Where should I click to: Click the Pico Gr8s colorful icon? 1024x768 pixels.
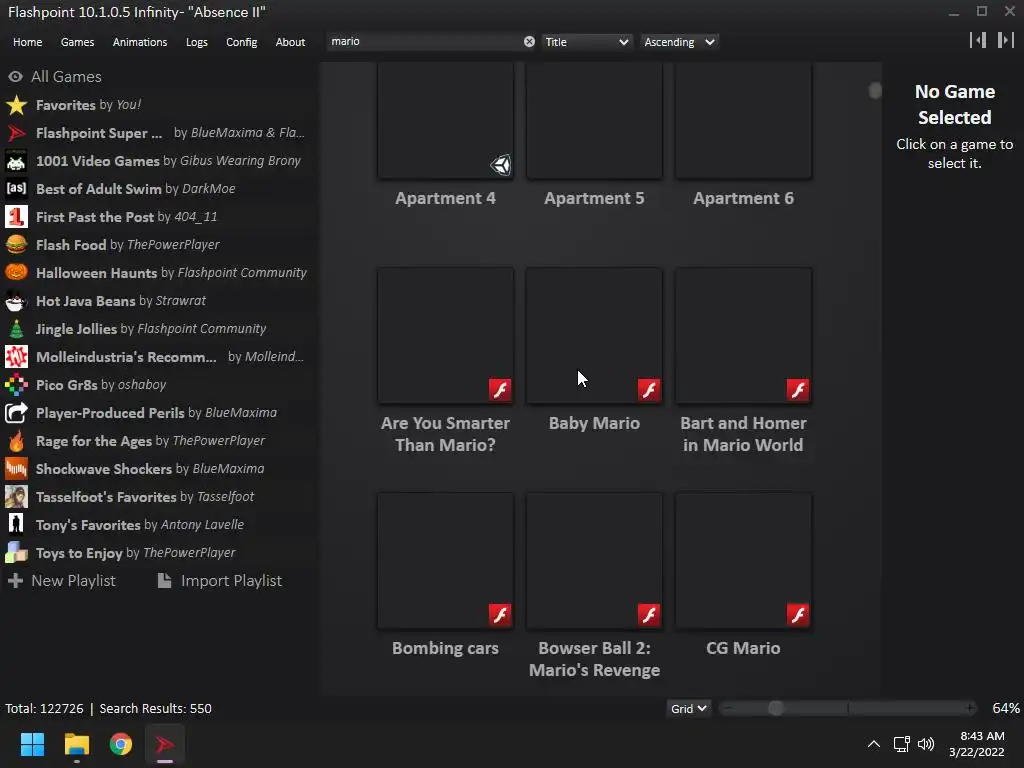point(16,385)
